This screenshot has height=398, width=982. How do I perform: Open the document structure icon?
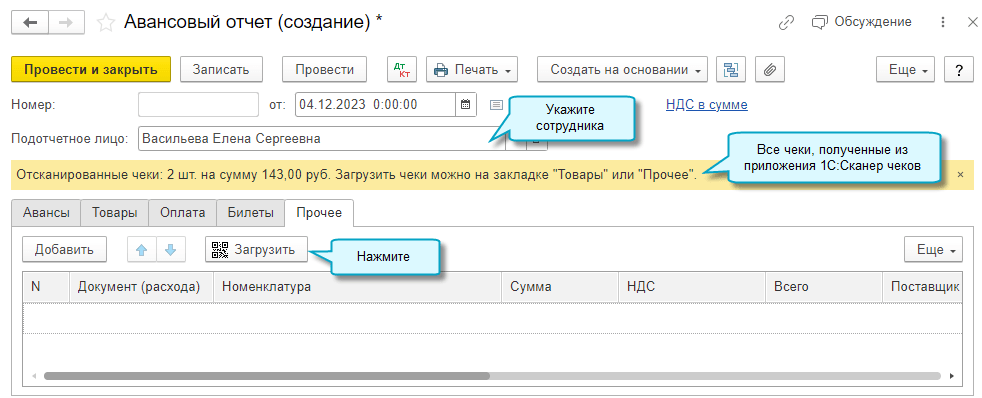pyautogui.click(x=730, y=69)
